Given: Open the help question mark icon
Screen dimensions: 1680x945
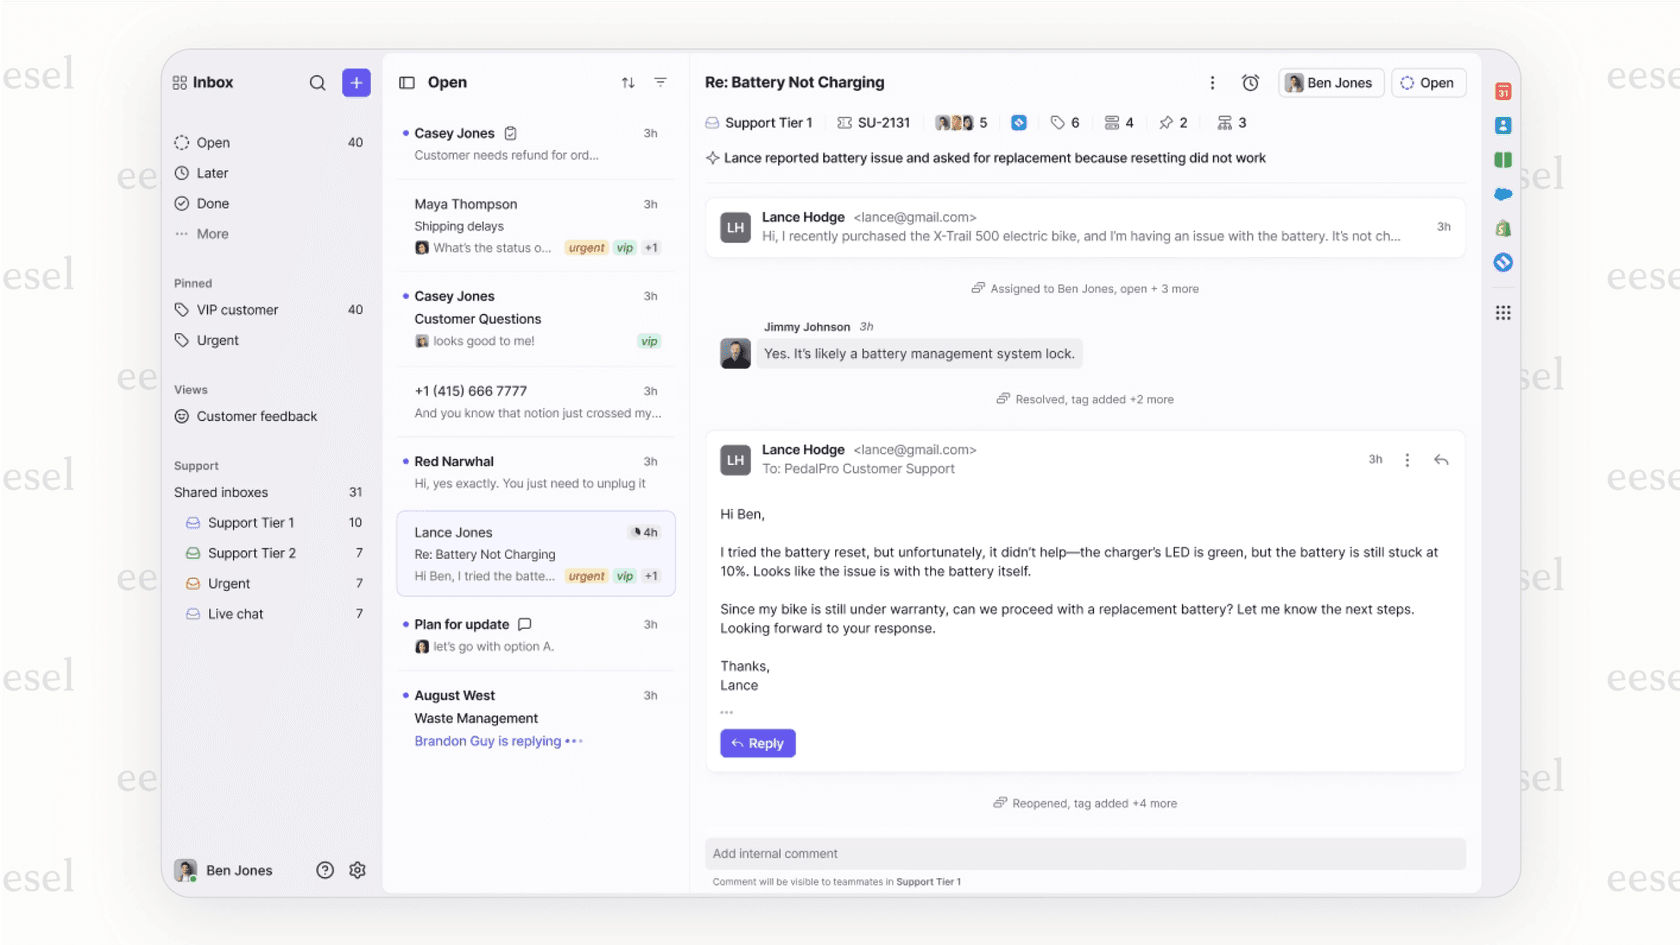Looking at the screenshot, I should pyautogui.click(x=325, y=870).
